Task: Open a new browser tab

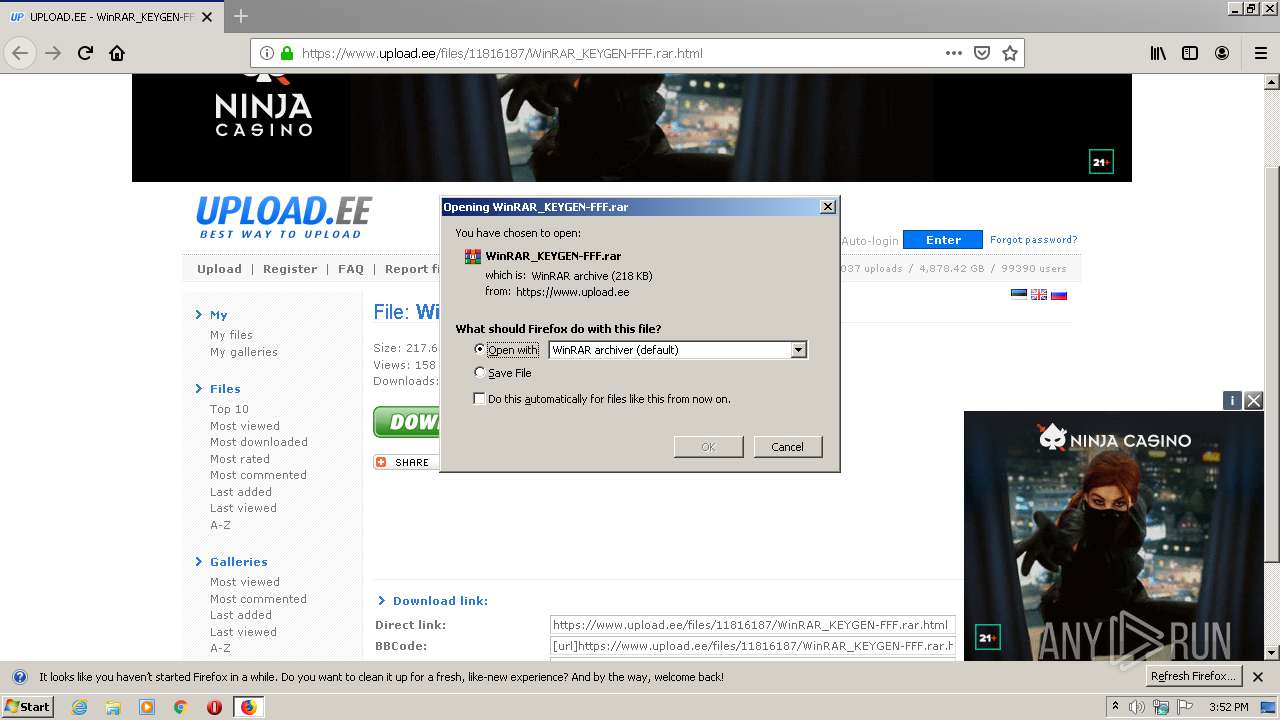Action: [240, 16]
